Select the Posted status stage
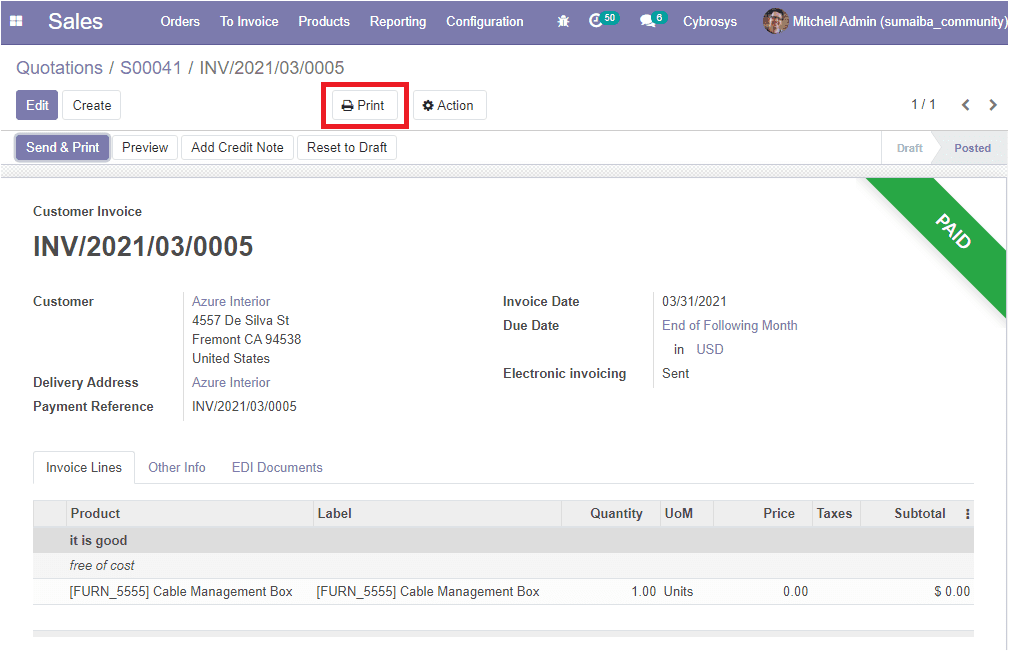 [972, 148]
